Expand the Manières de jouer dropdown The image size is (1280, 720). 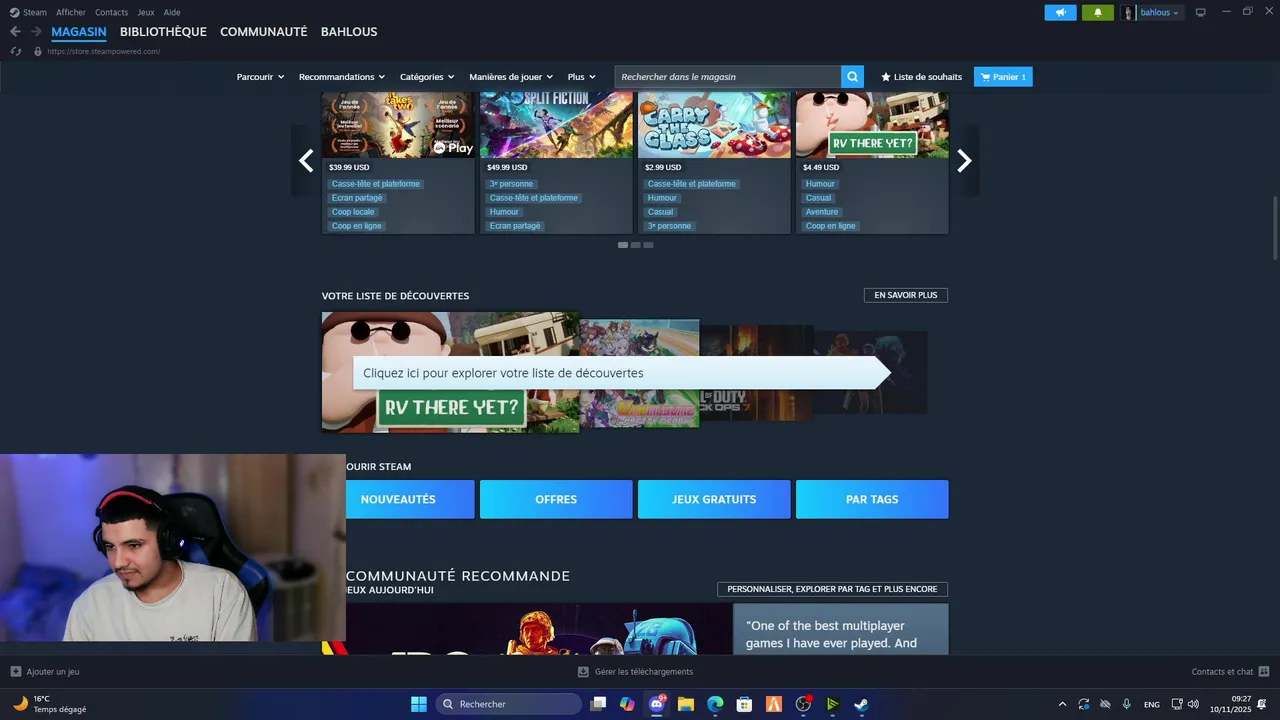(x=511, y=77)
